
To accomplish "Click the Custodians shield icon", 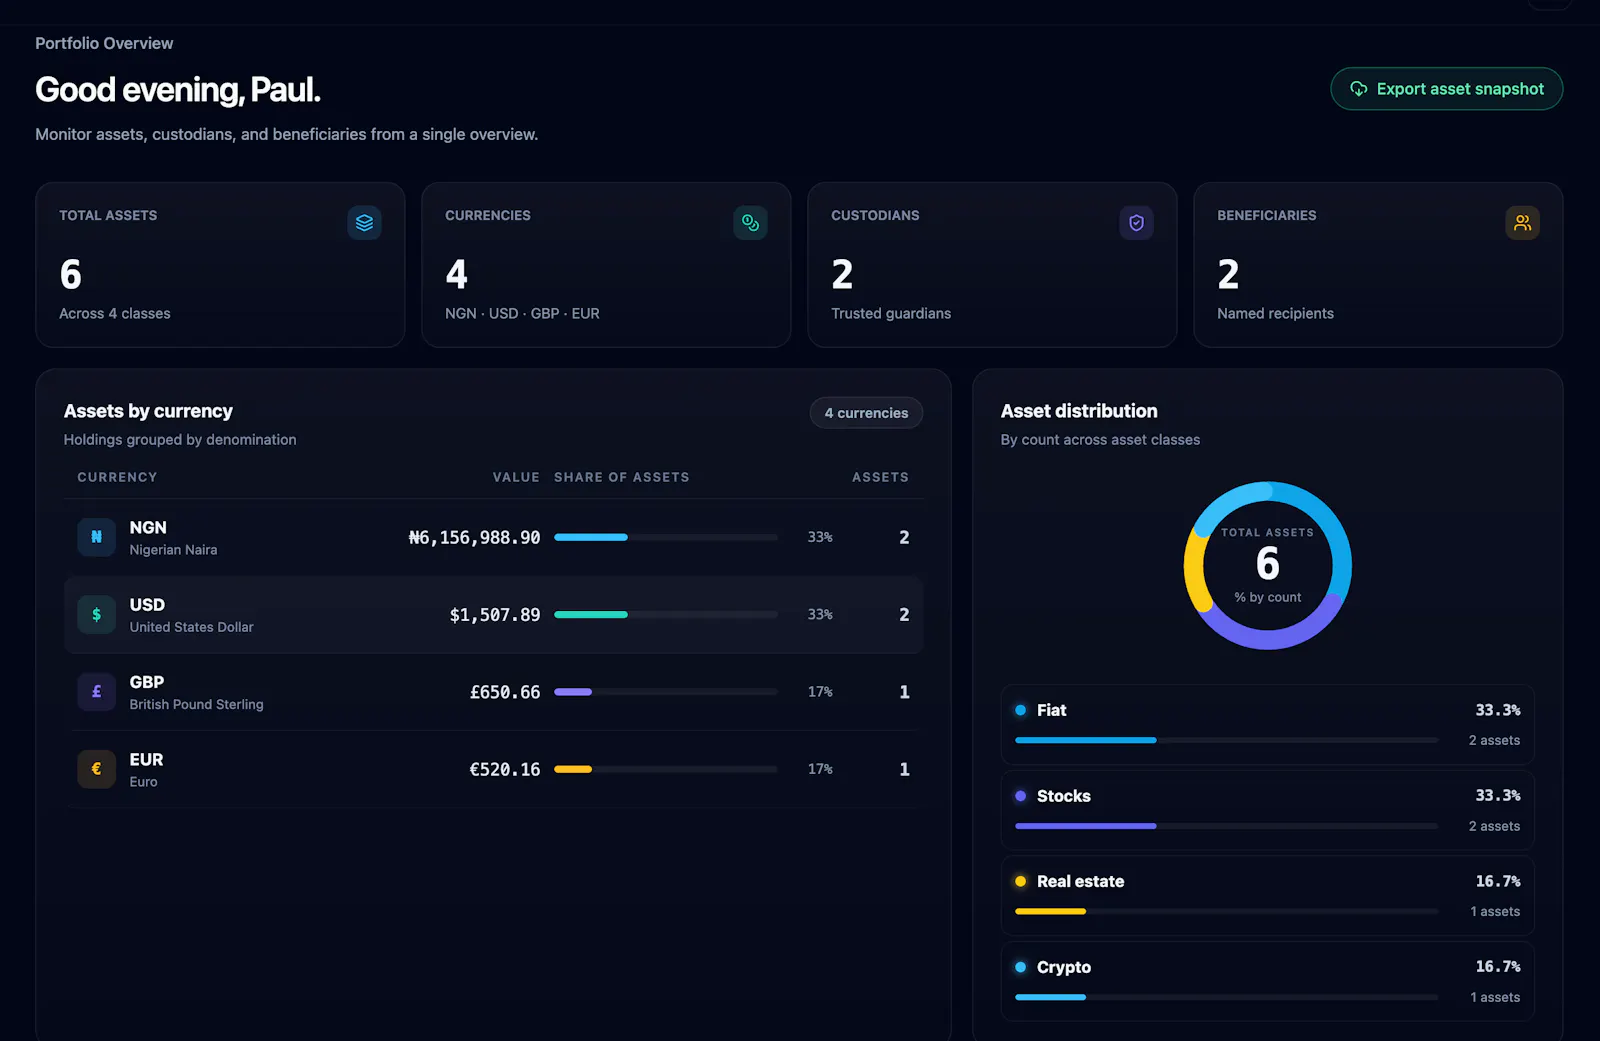I will pos(1136,223).
